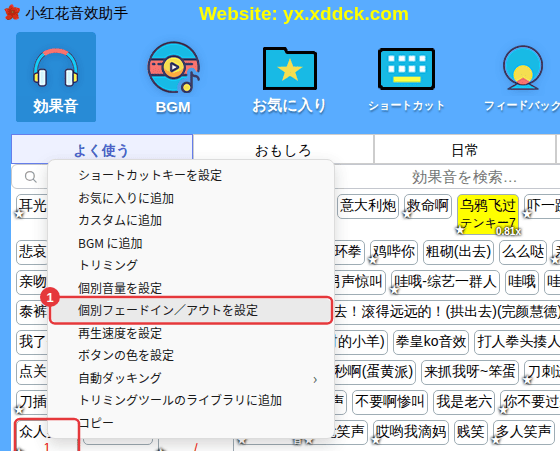Toggle favorite star on 耳光 button
The image size is (560, 451).
(x=19, y=214)
